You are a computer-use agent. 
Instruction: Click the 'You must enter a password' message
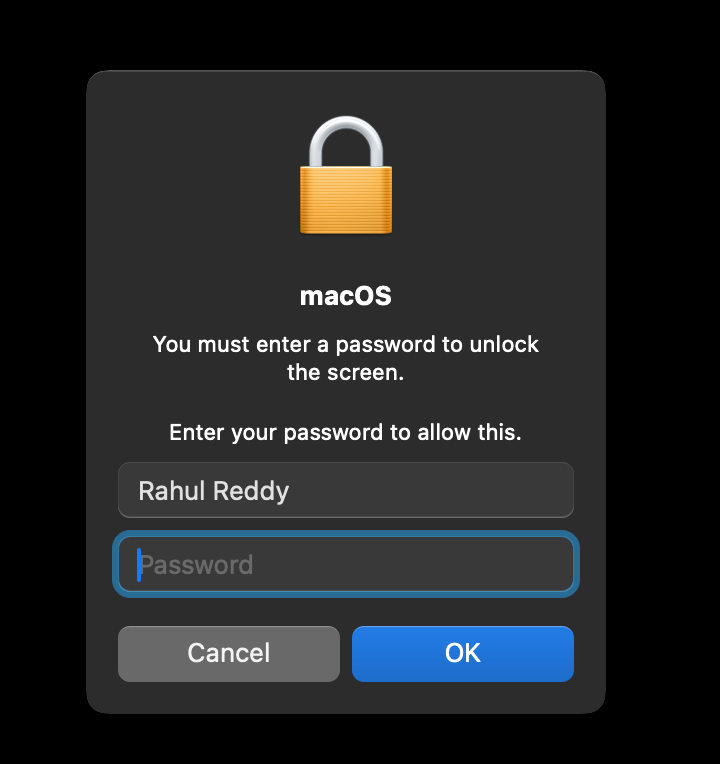click(345, 359)
